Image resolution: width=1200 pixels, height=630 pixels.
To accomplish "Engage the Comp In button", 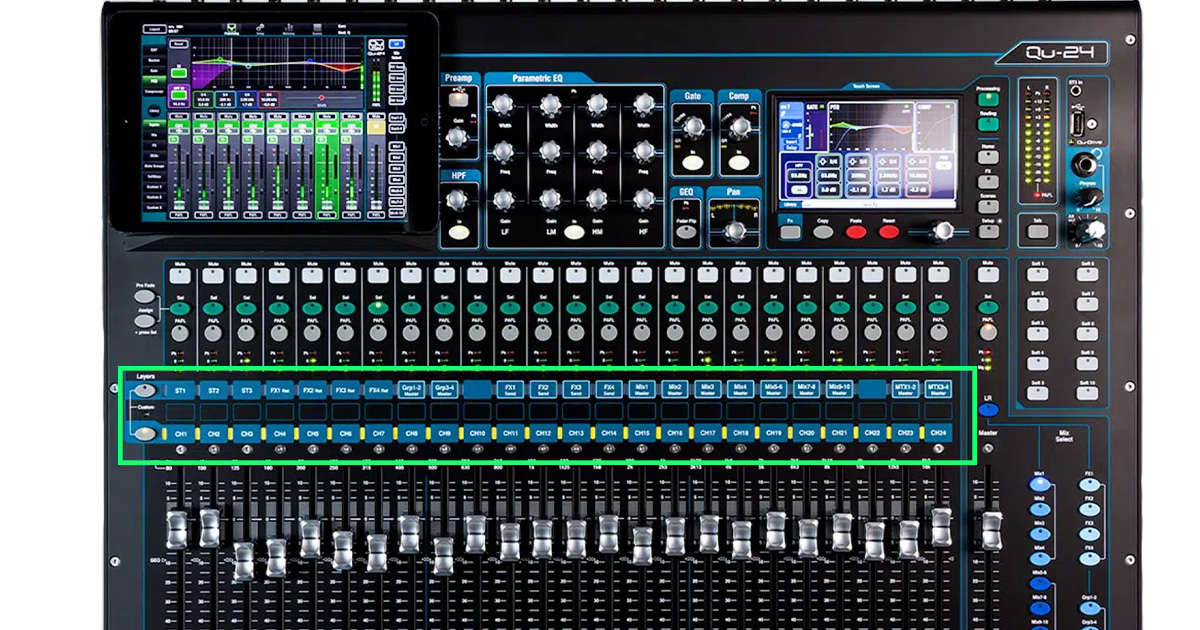I will point(738,162).
